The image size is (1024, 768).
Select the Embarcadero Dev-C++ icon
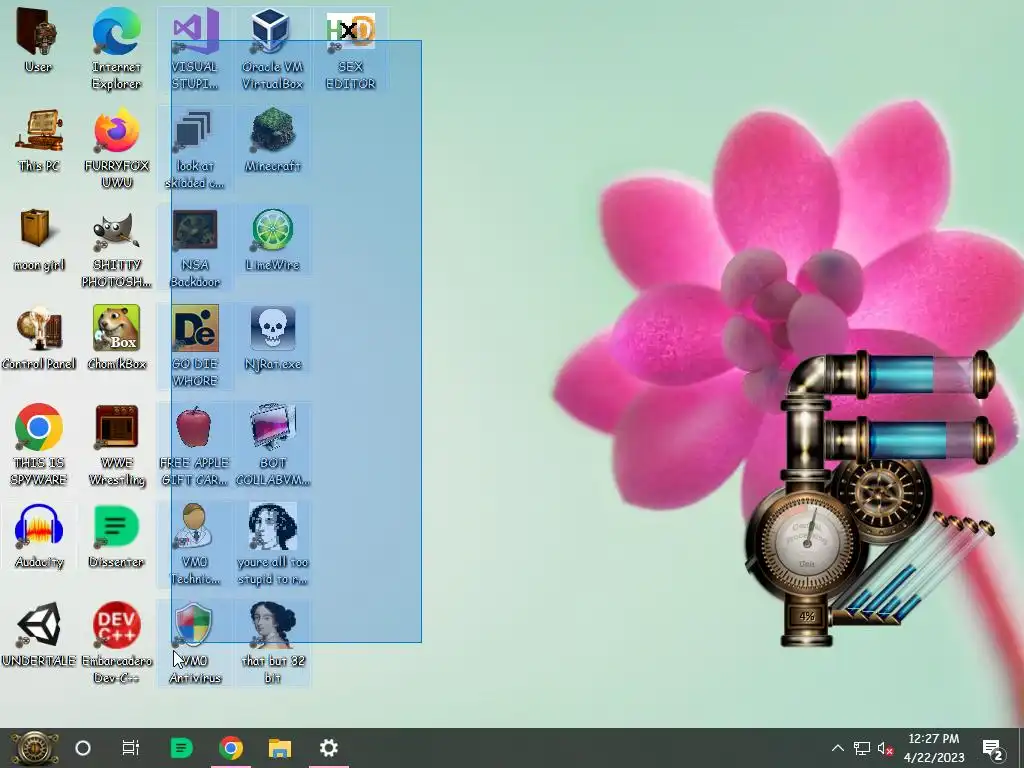tap(116, 643)
